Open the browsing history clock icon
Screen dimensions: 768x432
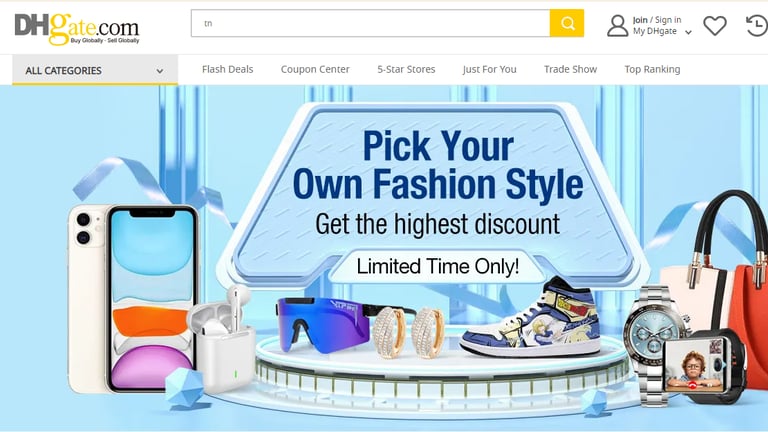click(x=757, y=25)
